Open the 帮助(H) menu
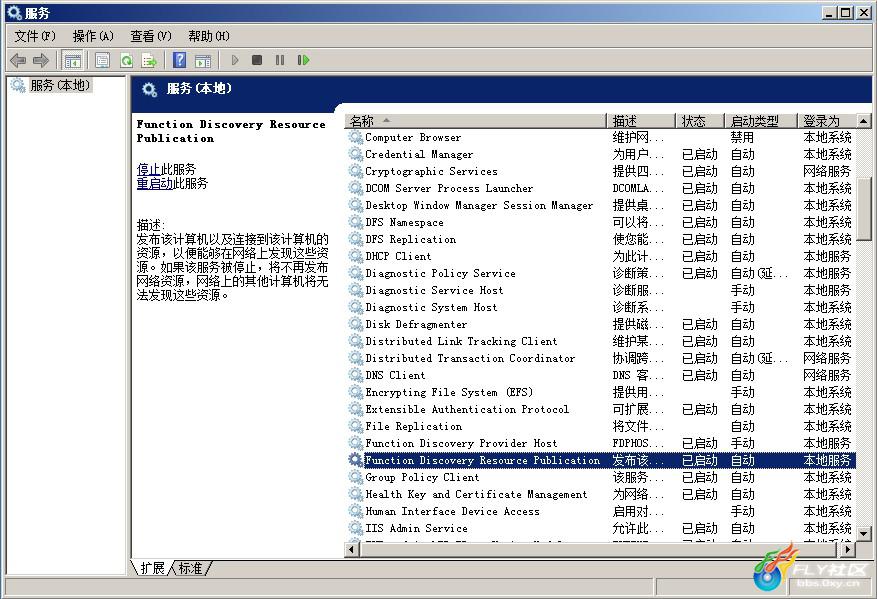The height and width of the screenshot is (599, 877). (209, 36)
